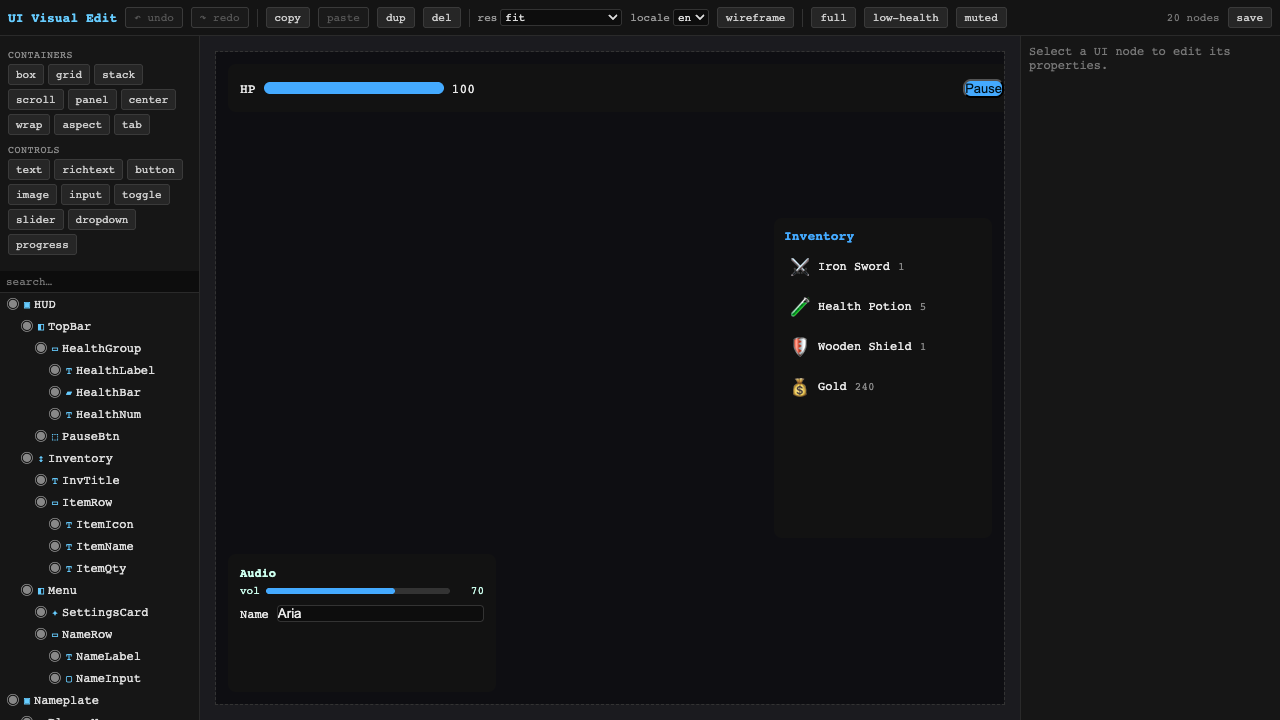Image resolution: width=1280 pixels, height=720 pixels.
Task: Click the Audio vol slider
Action: click(x=358, y=591)
